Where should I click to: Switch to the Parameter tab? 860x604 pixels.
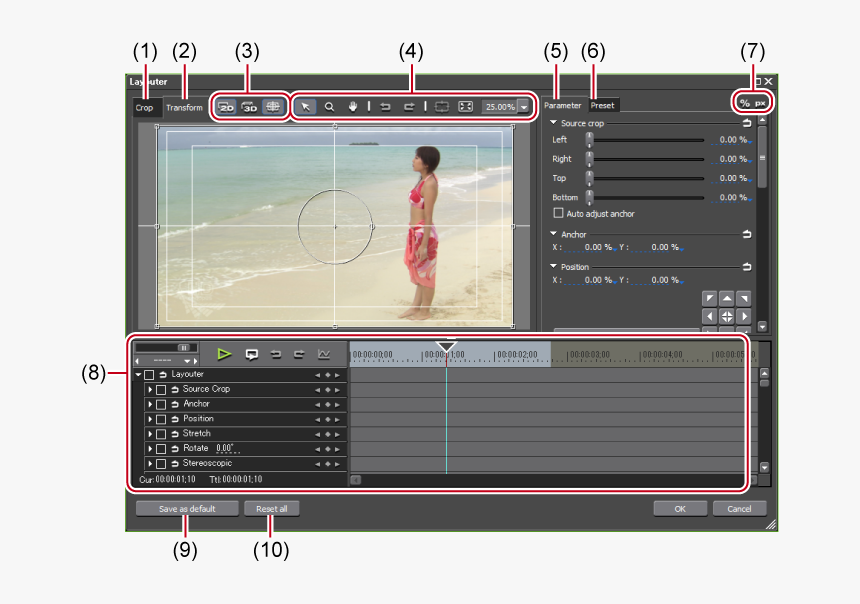(563, 105)
